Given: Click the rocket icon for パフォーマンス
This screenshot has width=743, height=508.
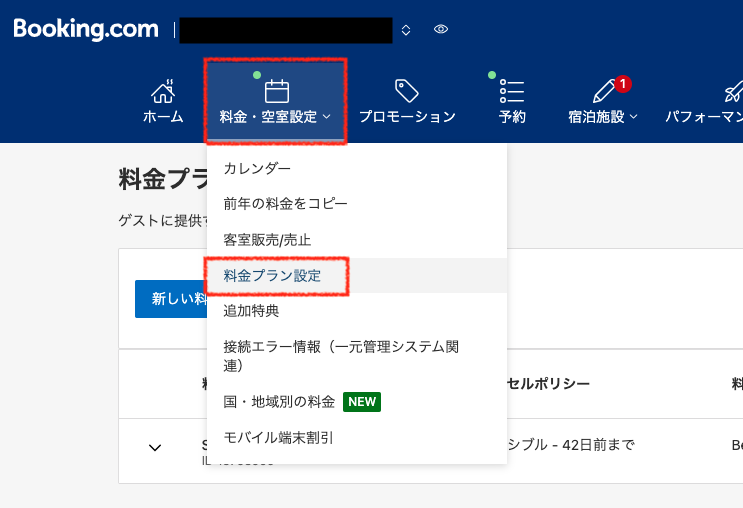Looking at the screenshot, I should [x=732, y=92].
